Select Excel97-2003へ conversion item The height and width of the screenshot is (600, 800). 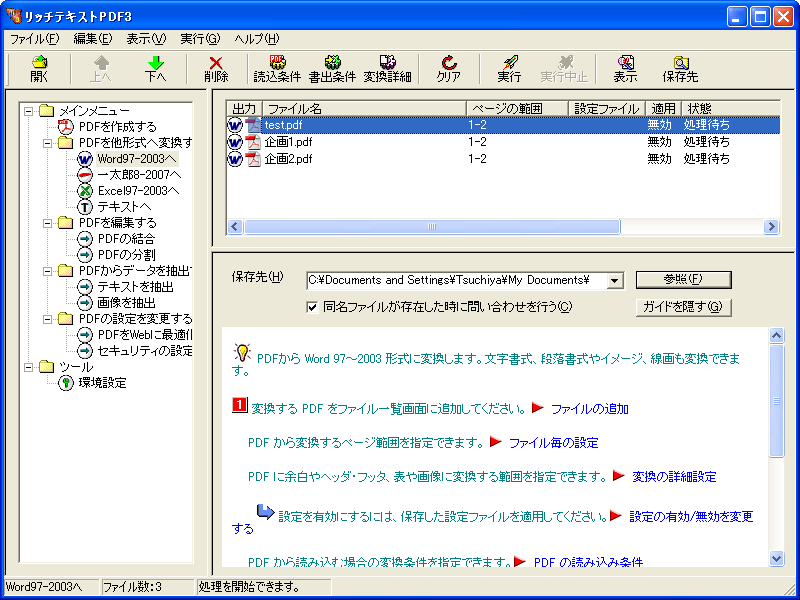138,191
